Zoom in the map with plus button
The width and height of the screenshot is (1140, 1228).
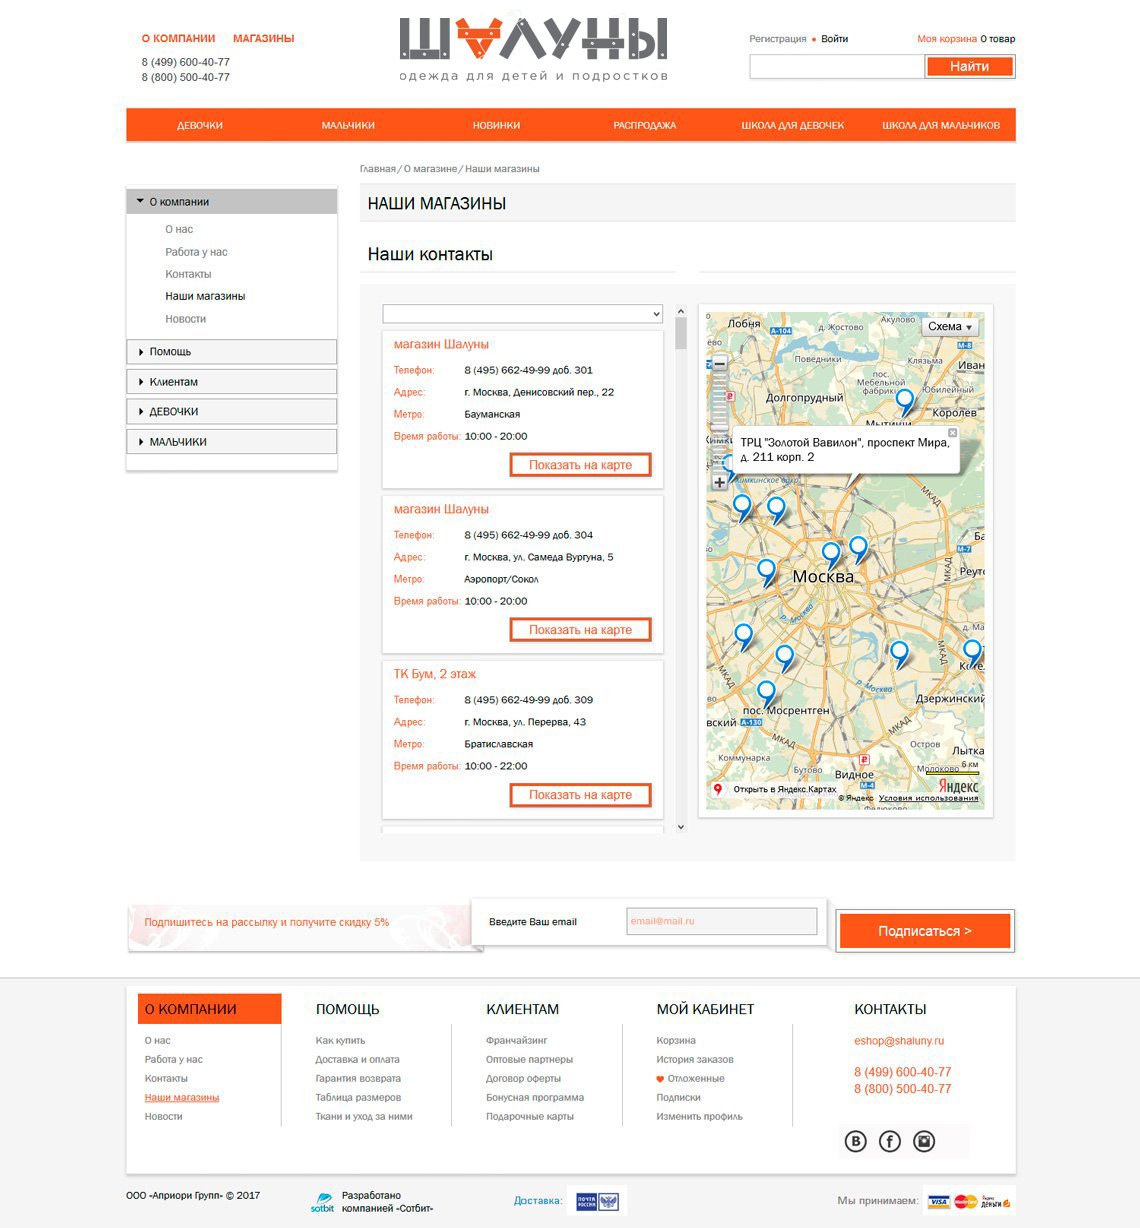click(719, 482)
